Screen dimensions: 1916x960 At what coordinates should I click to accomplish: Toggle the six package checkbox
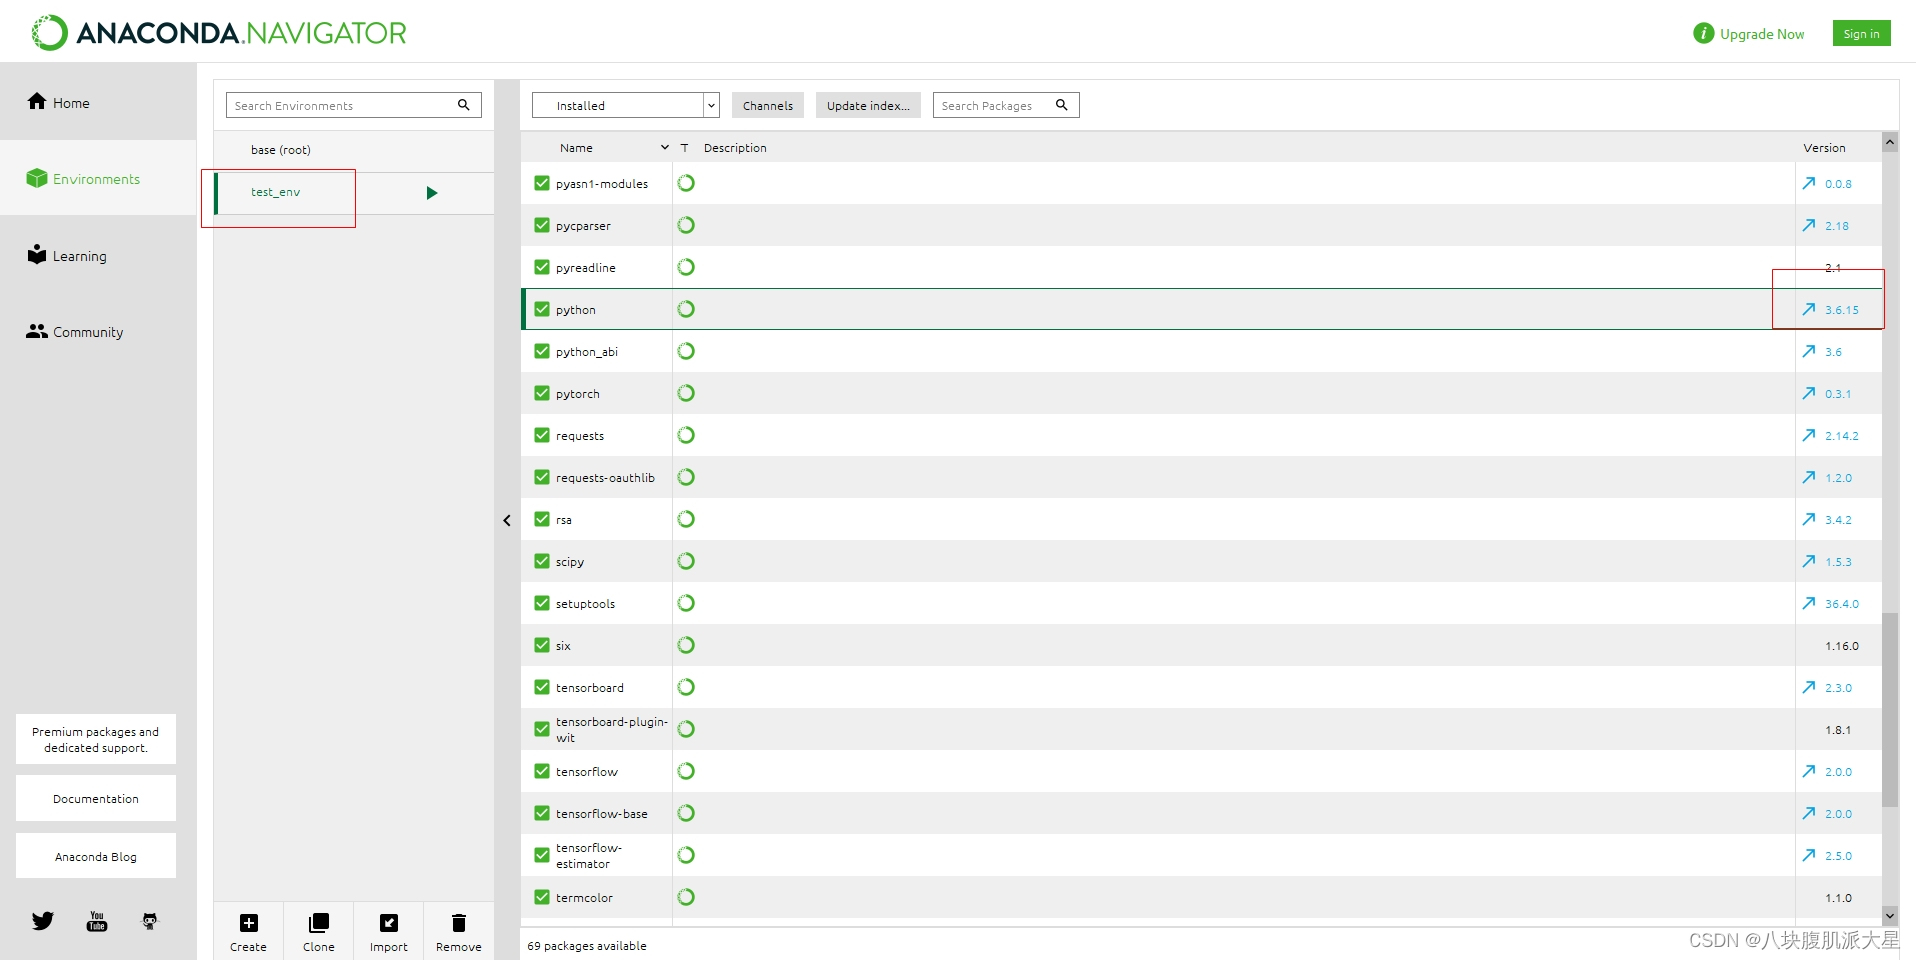coord(542,645)
